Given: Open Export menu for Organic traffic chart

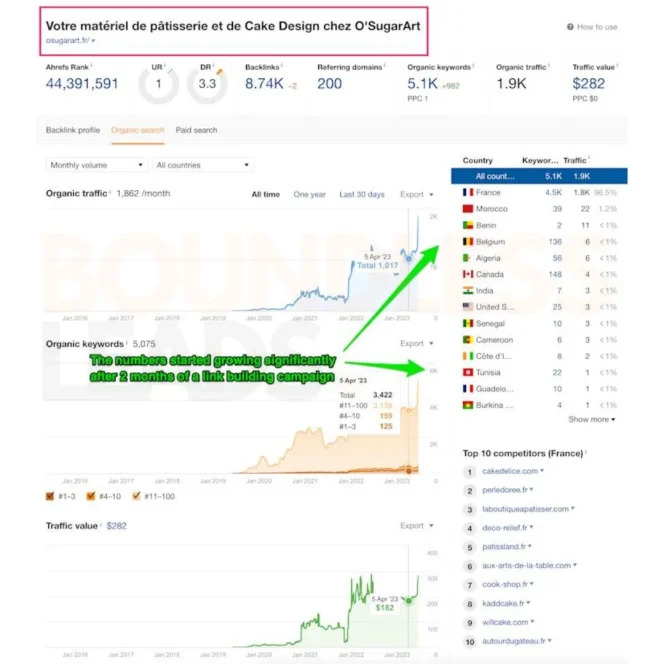Looking at the screenshot, I should coord(417,194).
